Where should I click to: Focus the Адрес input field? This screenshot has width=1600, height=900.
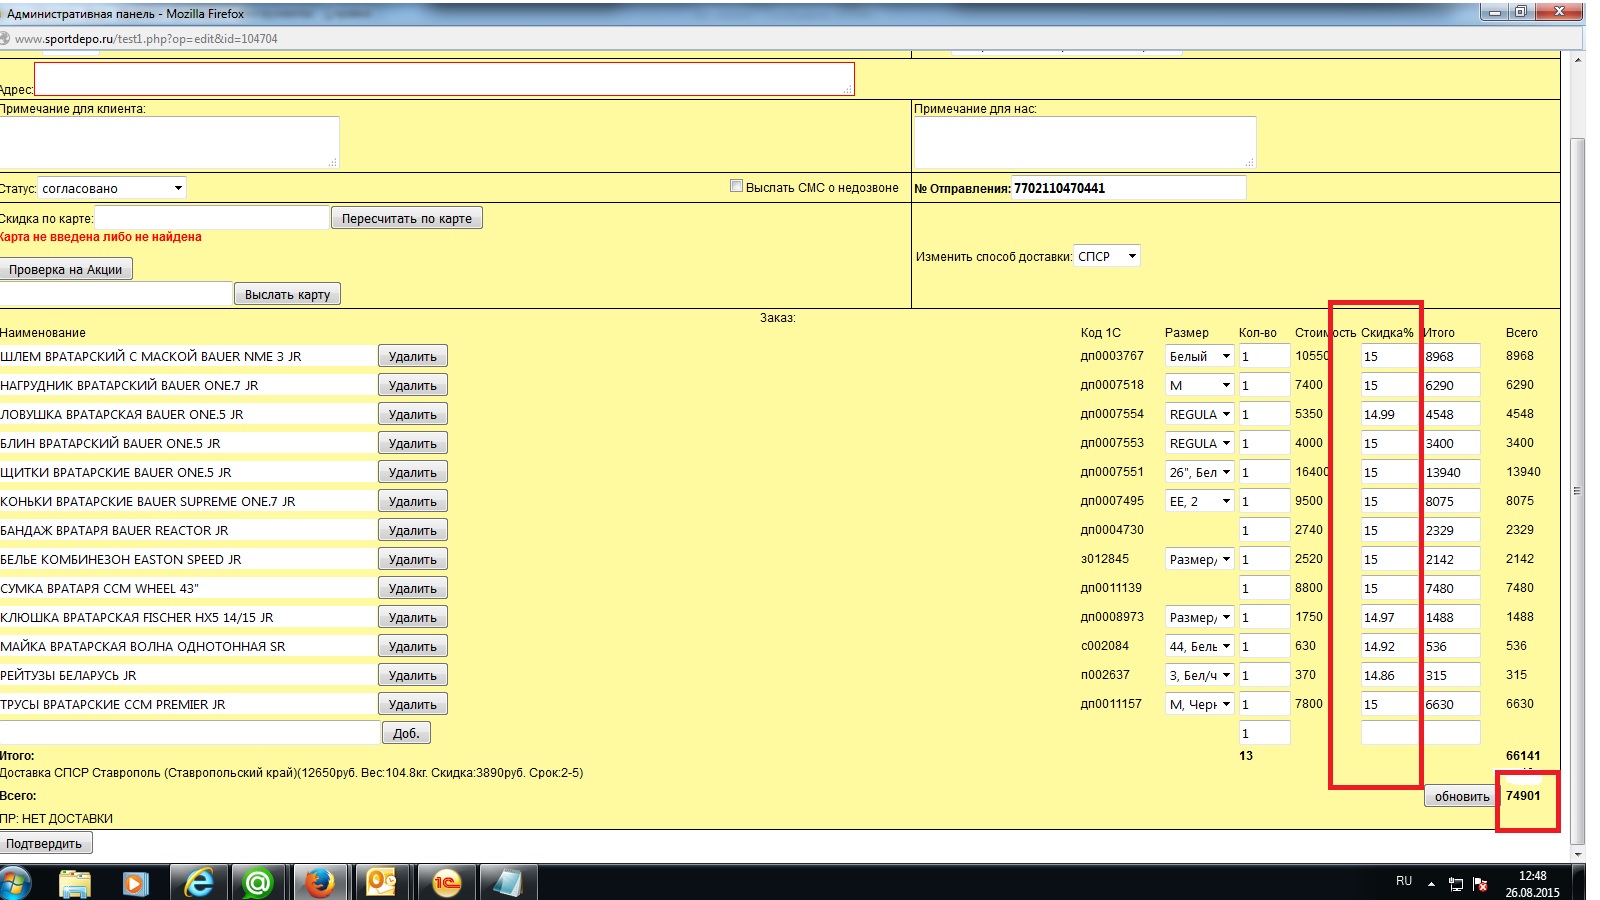tap(444, 79)
